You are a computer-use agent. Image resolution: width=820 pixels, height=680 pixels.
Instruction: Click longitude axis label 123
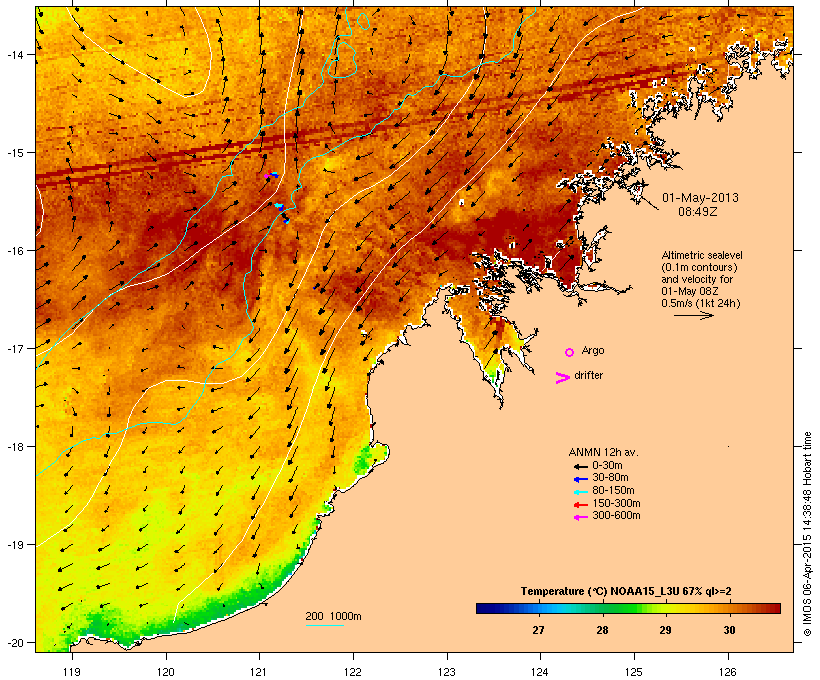[x=447, y=672]
